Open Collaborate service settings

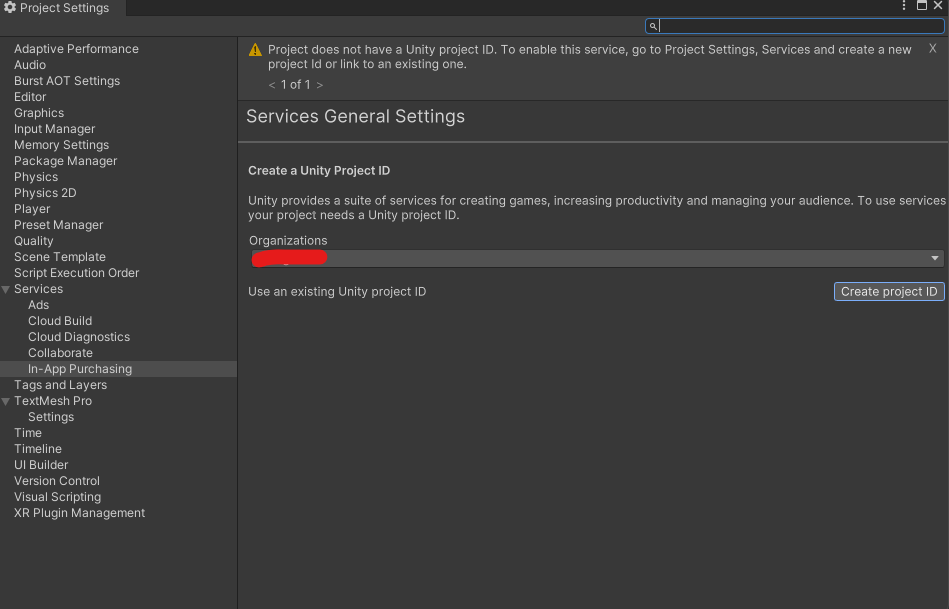[x=60, y=353]
